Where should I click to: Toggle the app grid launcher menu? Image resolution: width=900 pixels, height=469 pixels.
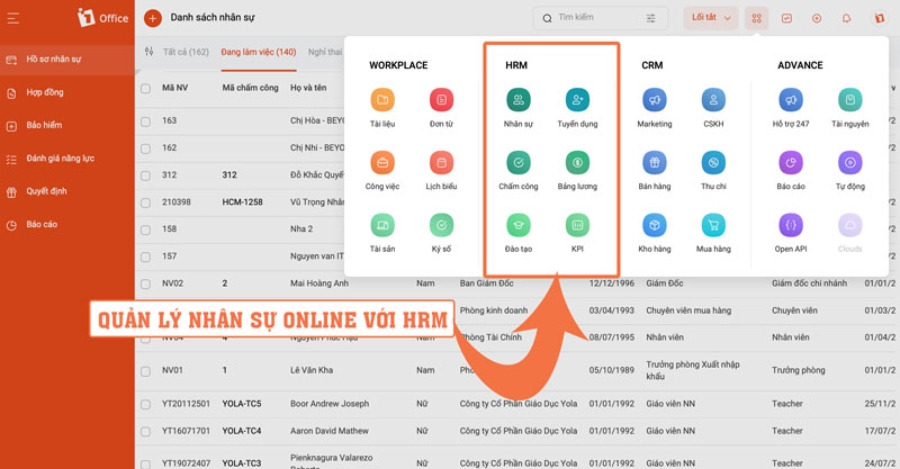click(757, 18)
